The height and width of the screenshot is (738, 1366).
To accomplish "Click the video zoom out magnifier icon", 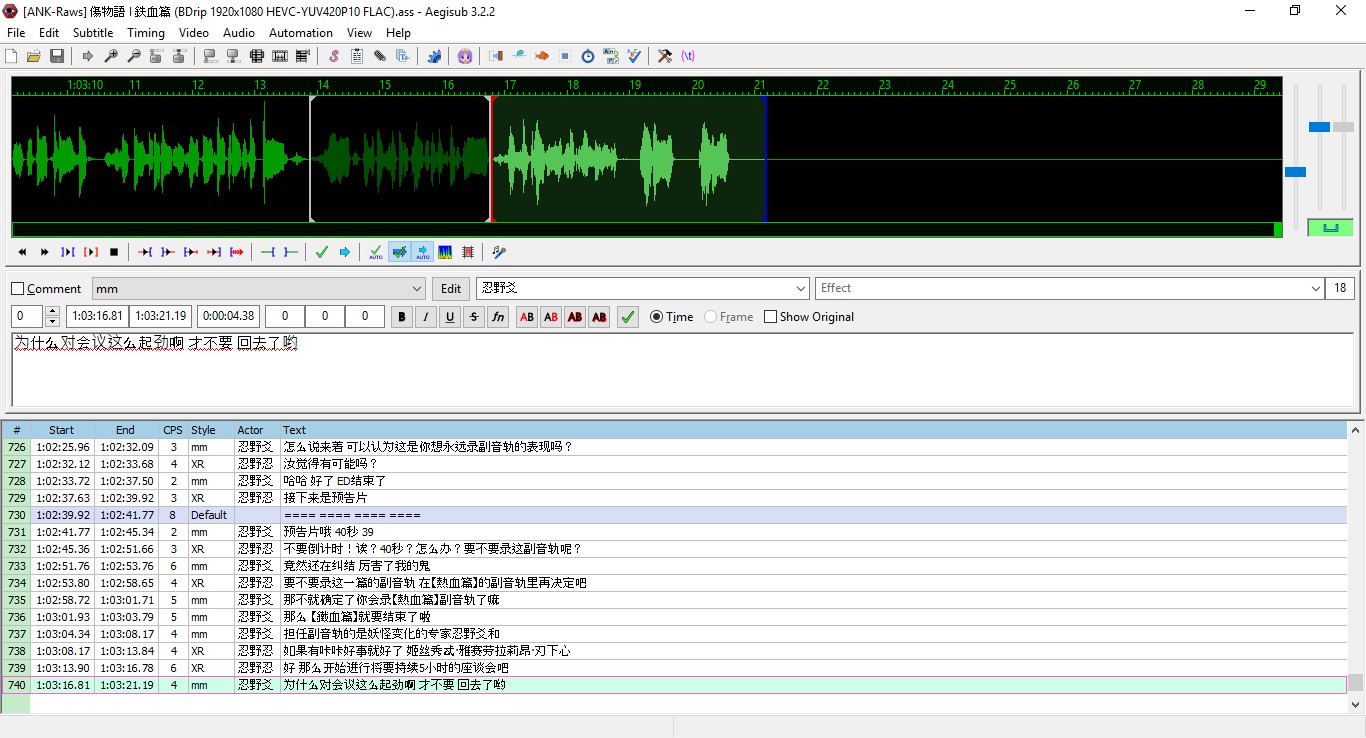I will click(x=134, y=56).
